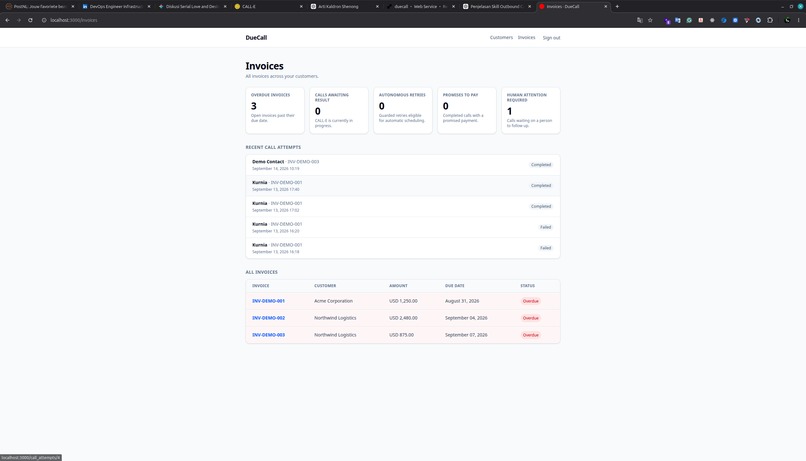Click the Acme Corporation customer cell
The height and width of the screenshot is (461, 806).
(x=333, y=301)
